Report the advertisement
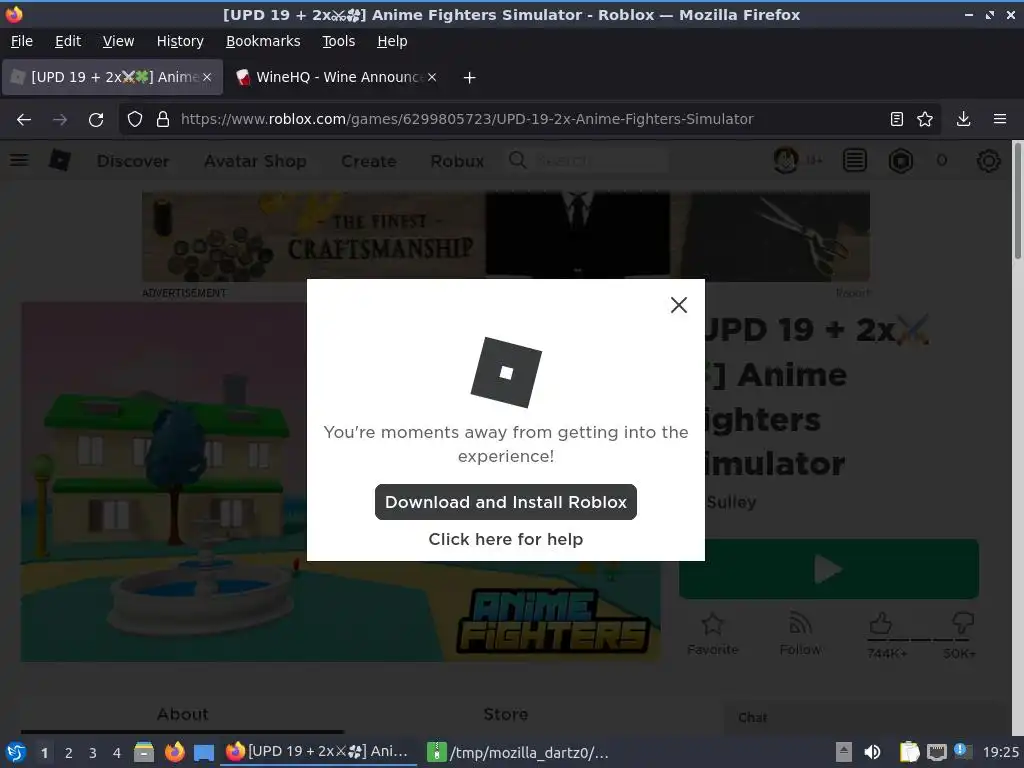Image resolution: width=1024 pixels, height=768 pixels. click(853, 293)
